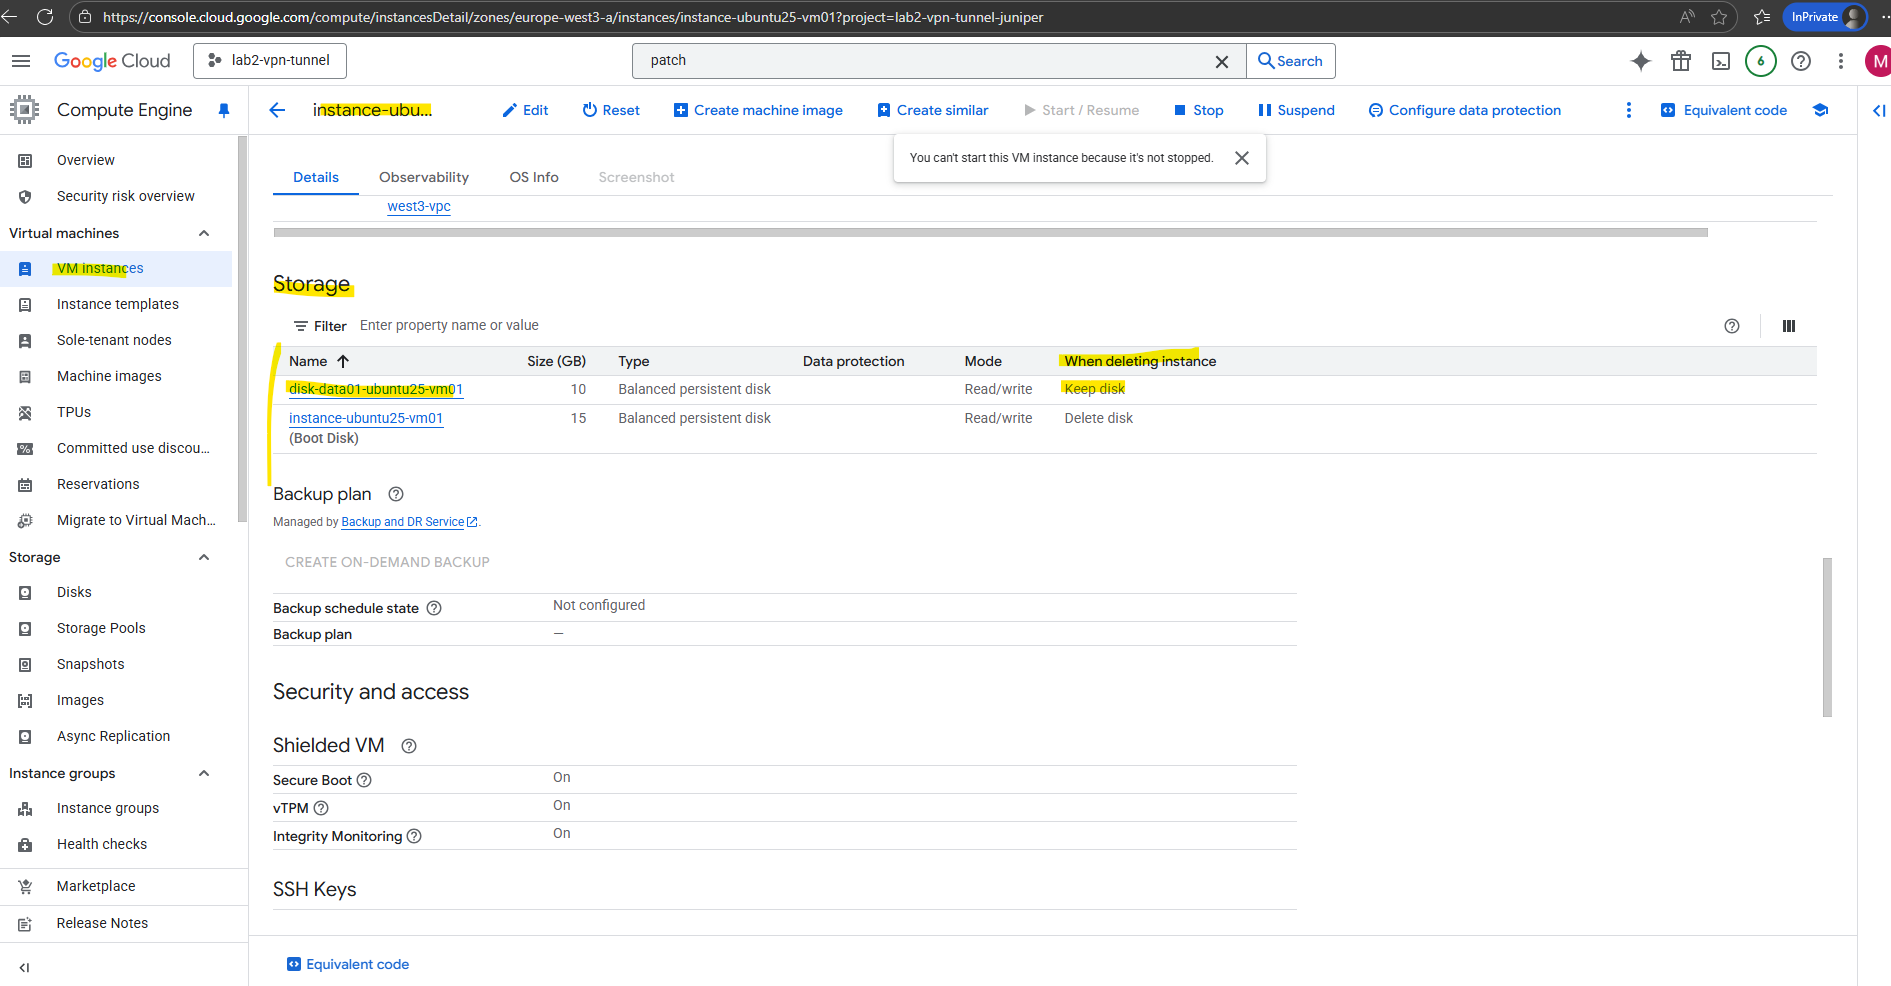The width and height of the screenshot is (1891, 986).
Task: Click the Secure Boot help icon
Action: click(x=364, y=780)
